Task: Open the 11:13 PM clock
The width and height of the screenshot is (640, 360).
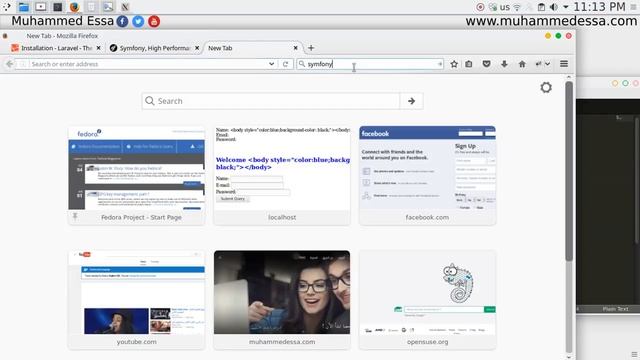Action: coord(599,7)
